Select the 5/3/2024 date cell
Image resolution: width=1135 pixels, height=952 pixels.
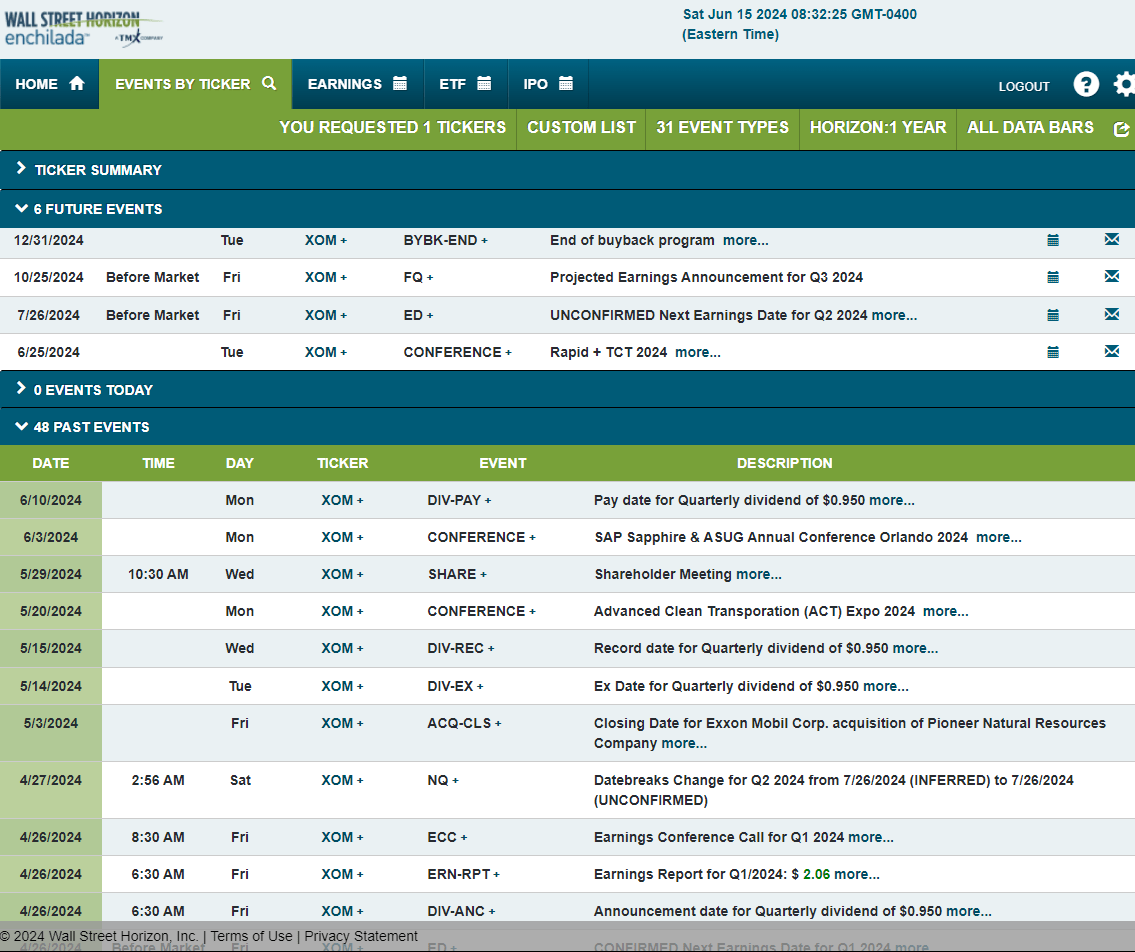pyautogui.click(x=51, y=733)
